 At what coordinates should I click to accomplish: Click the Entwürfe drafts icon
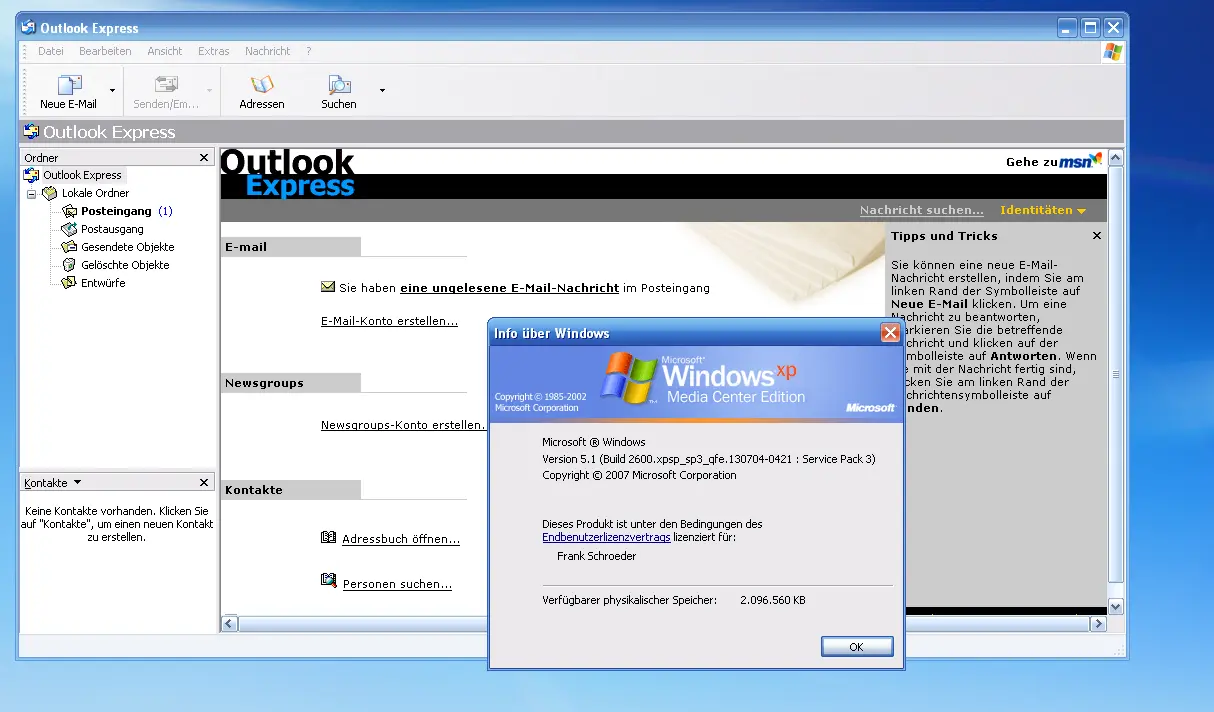click(69, 283)
